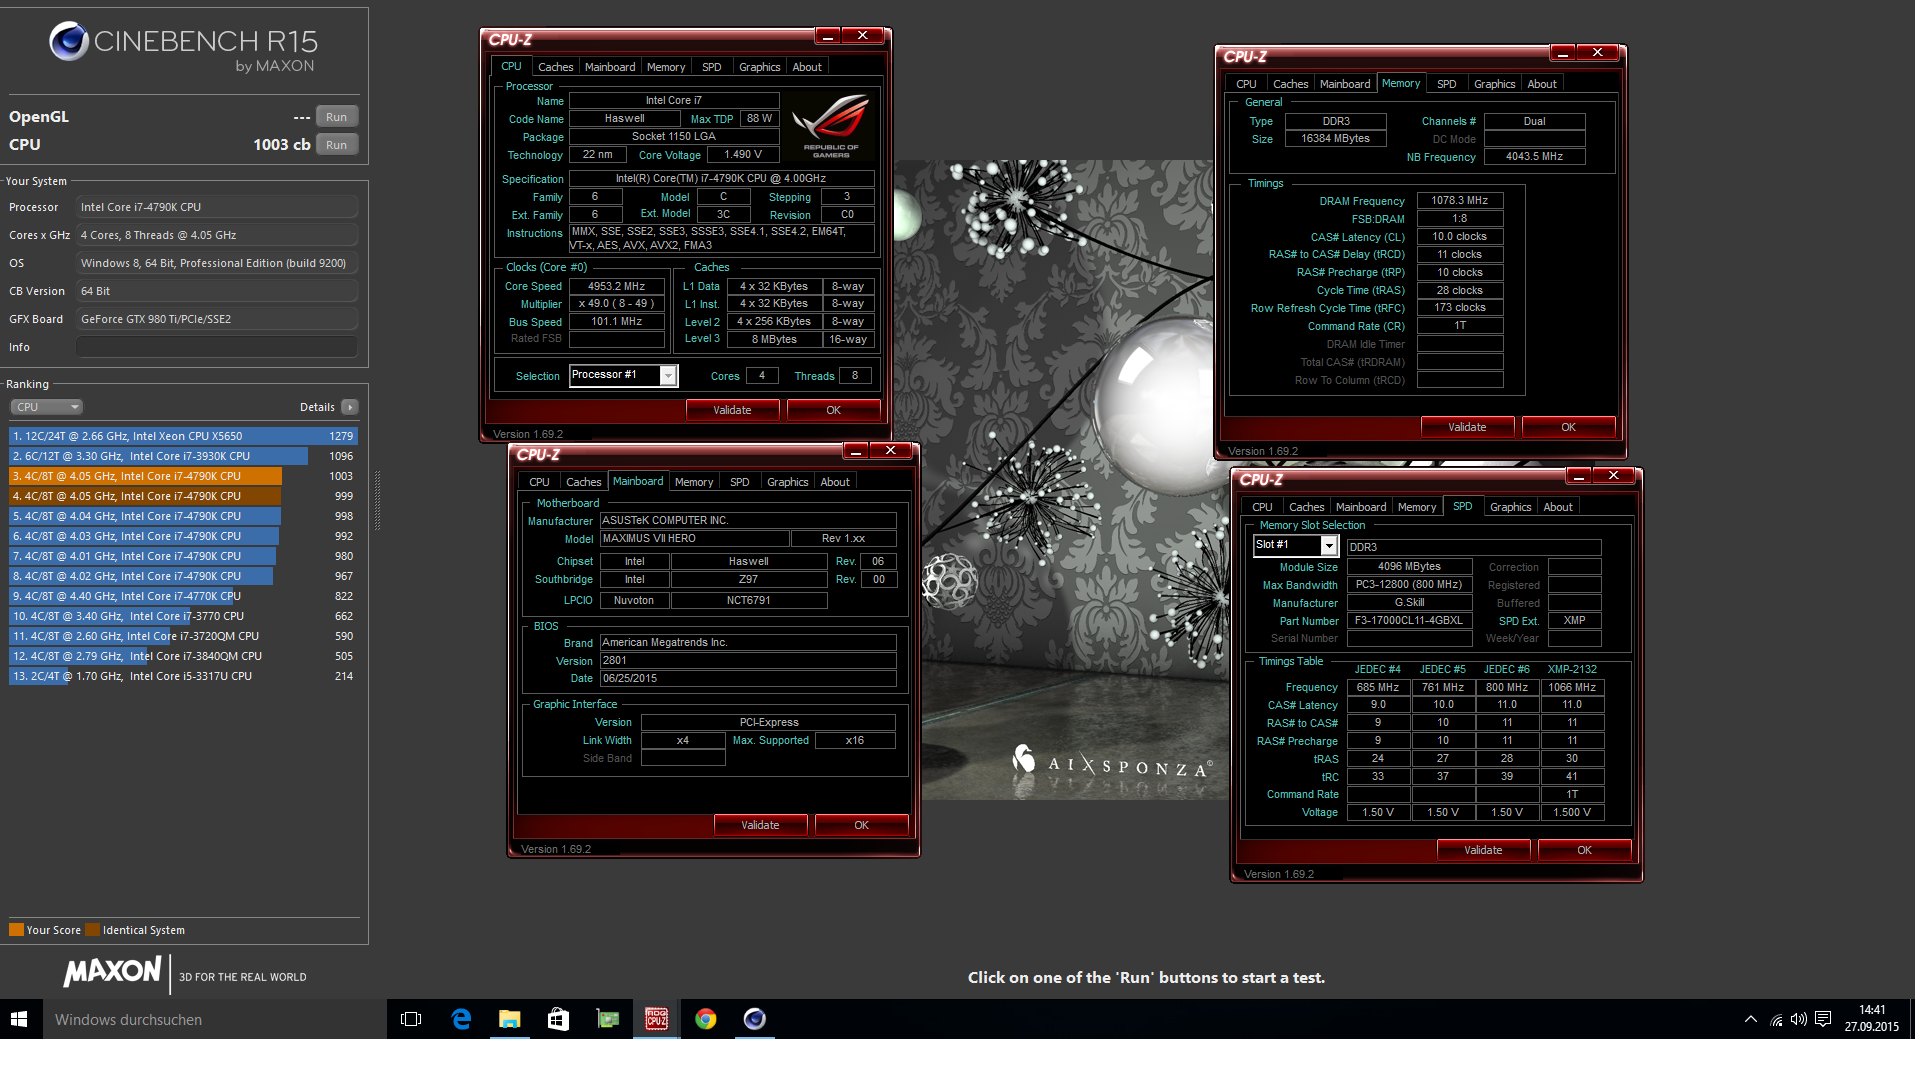Click the Info input field

(217, 347)
